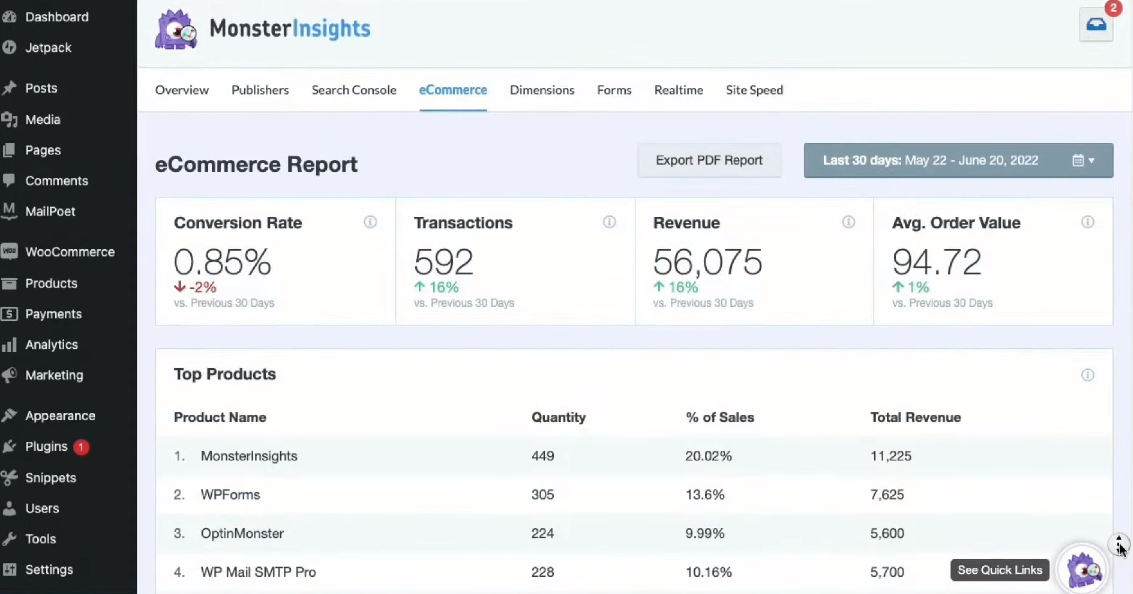Click the MonsterInsights monster logo
Image resolution: width=1133 pixels, height=594 pixels.
tap(177, 30)
